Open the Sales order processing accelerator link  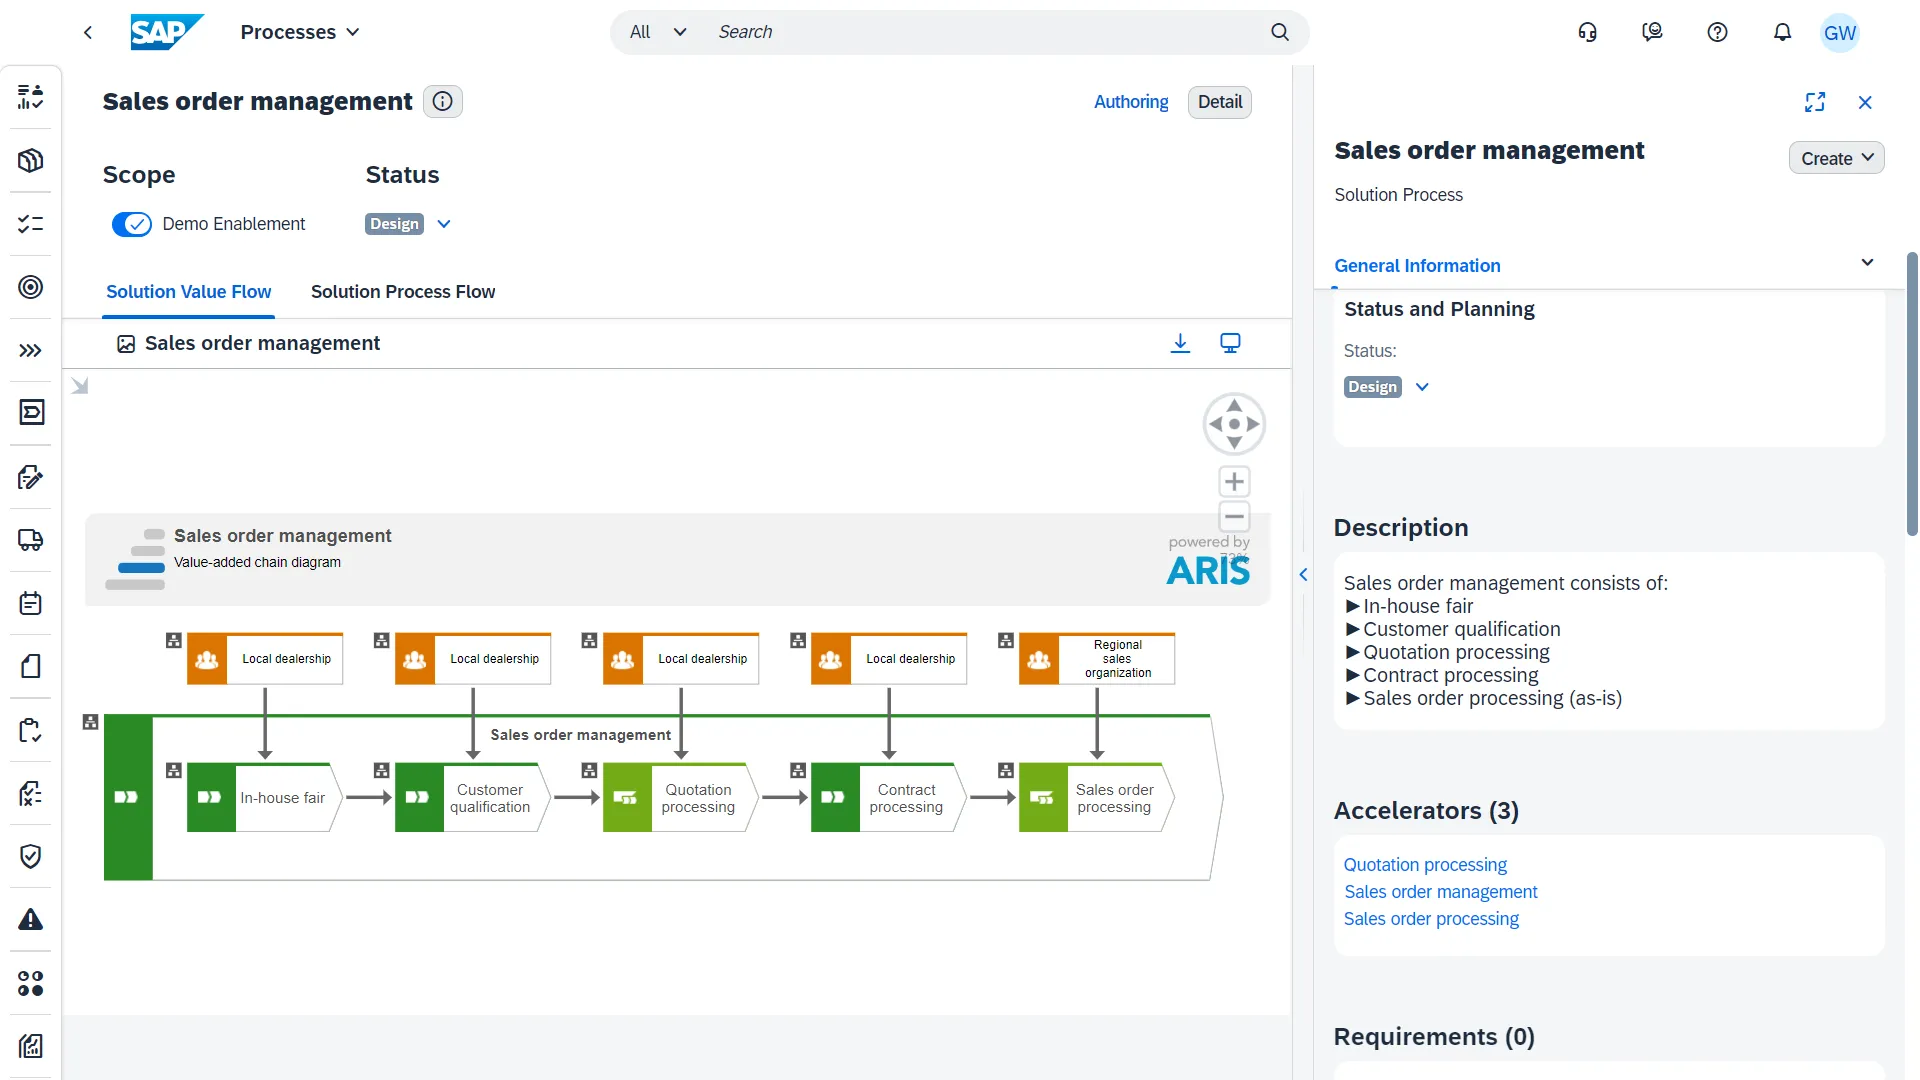pyautogui.click(x=1431, y=919)
